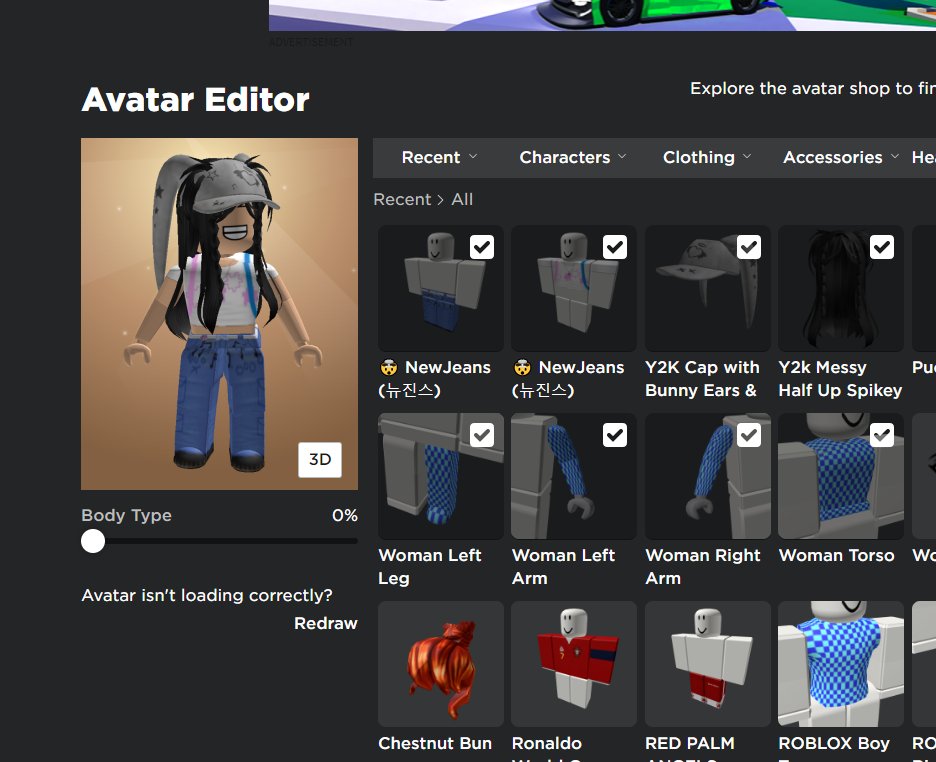Select the ROBLOX Boy torso thumbnail

[x=840, y=664]
